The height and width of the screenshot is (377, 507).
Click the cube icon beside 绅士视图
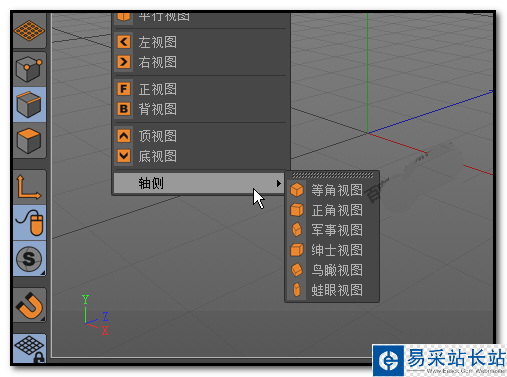point(297,250)
